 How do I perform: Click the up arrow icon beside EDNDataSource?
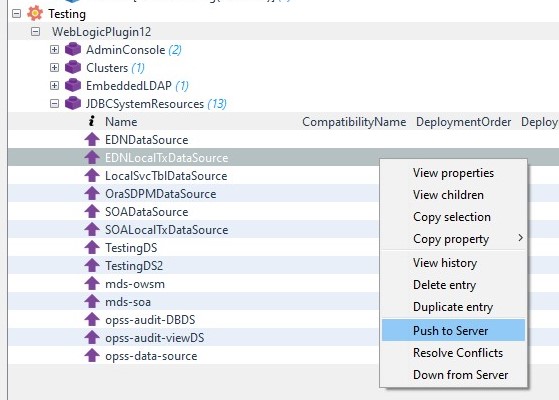pos(92,139)
